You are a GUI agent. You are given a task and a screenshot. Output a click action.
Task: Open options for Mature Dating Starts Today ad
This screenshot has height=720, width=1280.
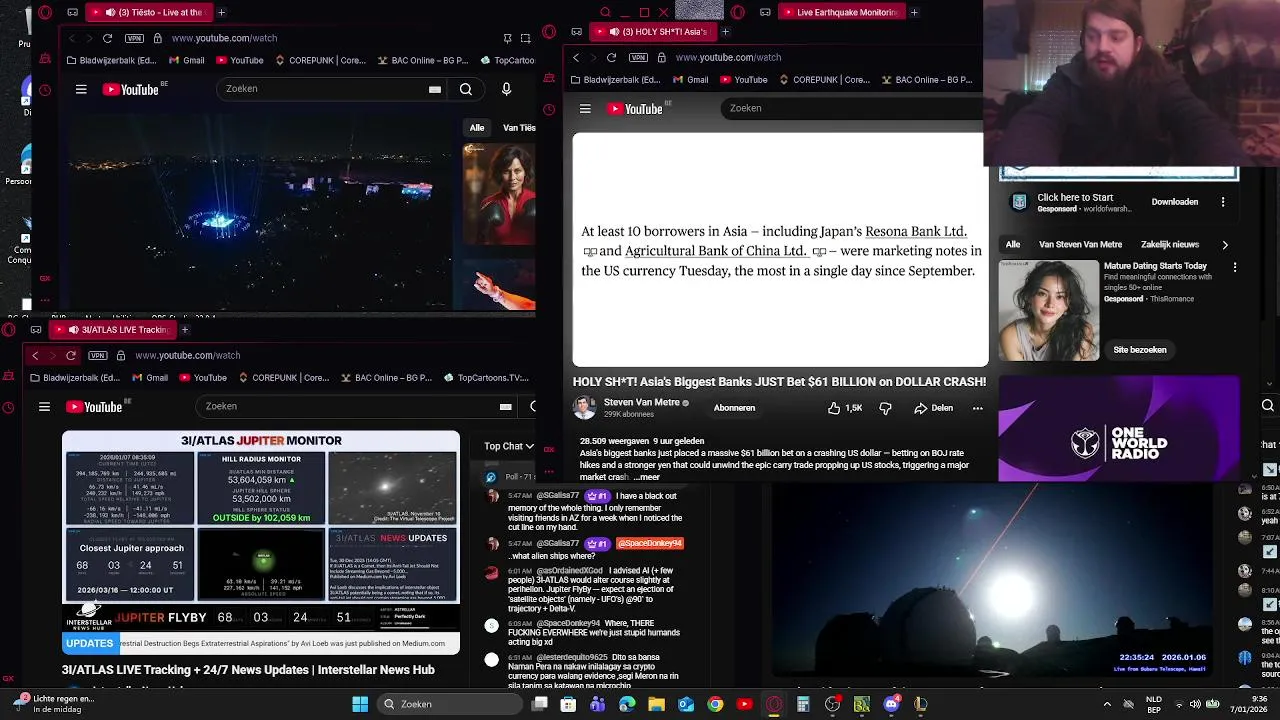[x=1235, y=267]
